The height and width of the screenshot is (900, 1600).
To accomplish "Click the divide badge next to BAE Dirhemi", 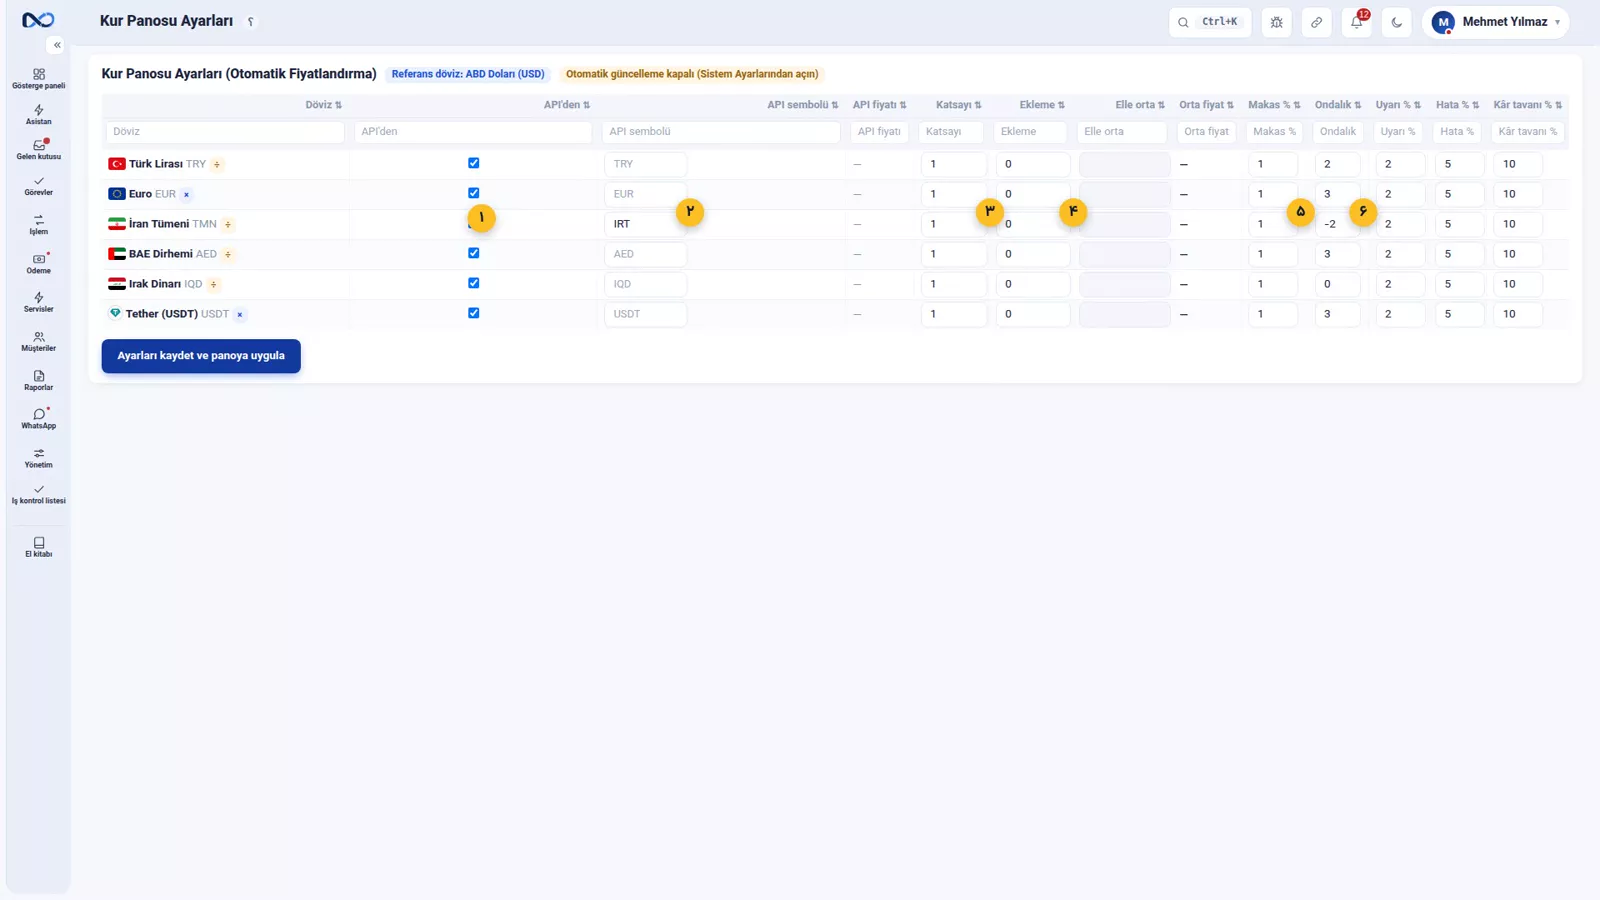I will pos(228,254).
